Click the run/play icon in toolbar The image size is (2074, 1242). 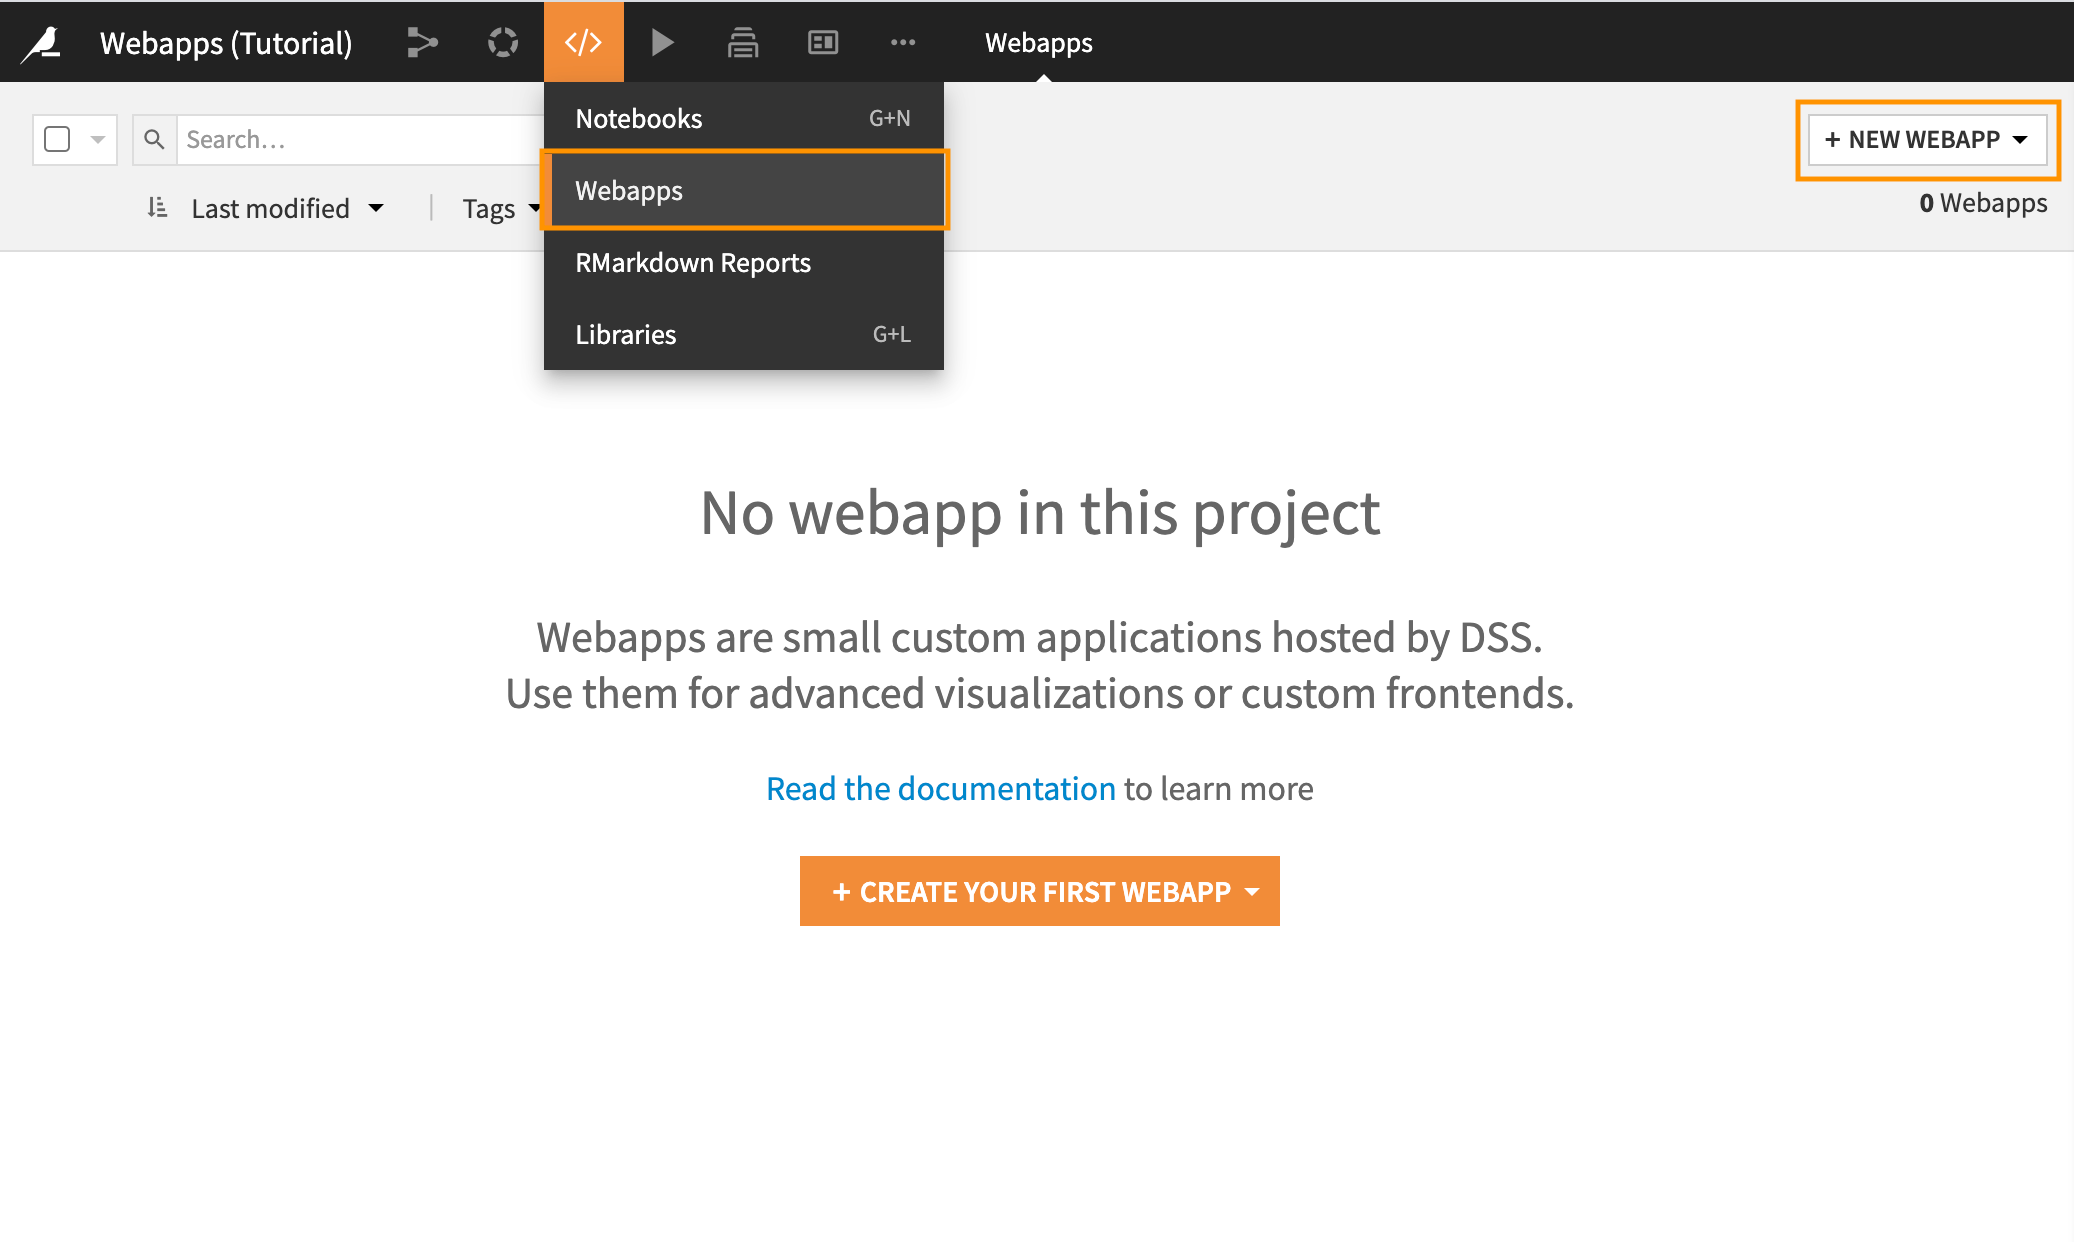[662, 41]
